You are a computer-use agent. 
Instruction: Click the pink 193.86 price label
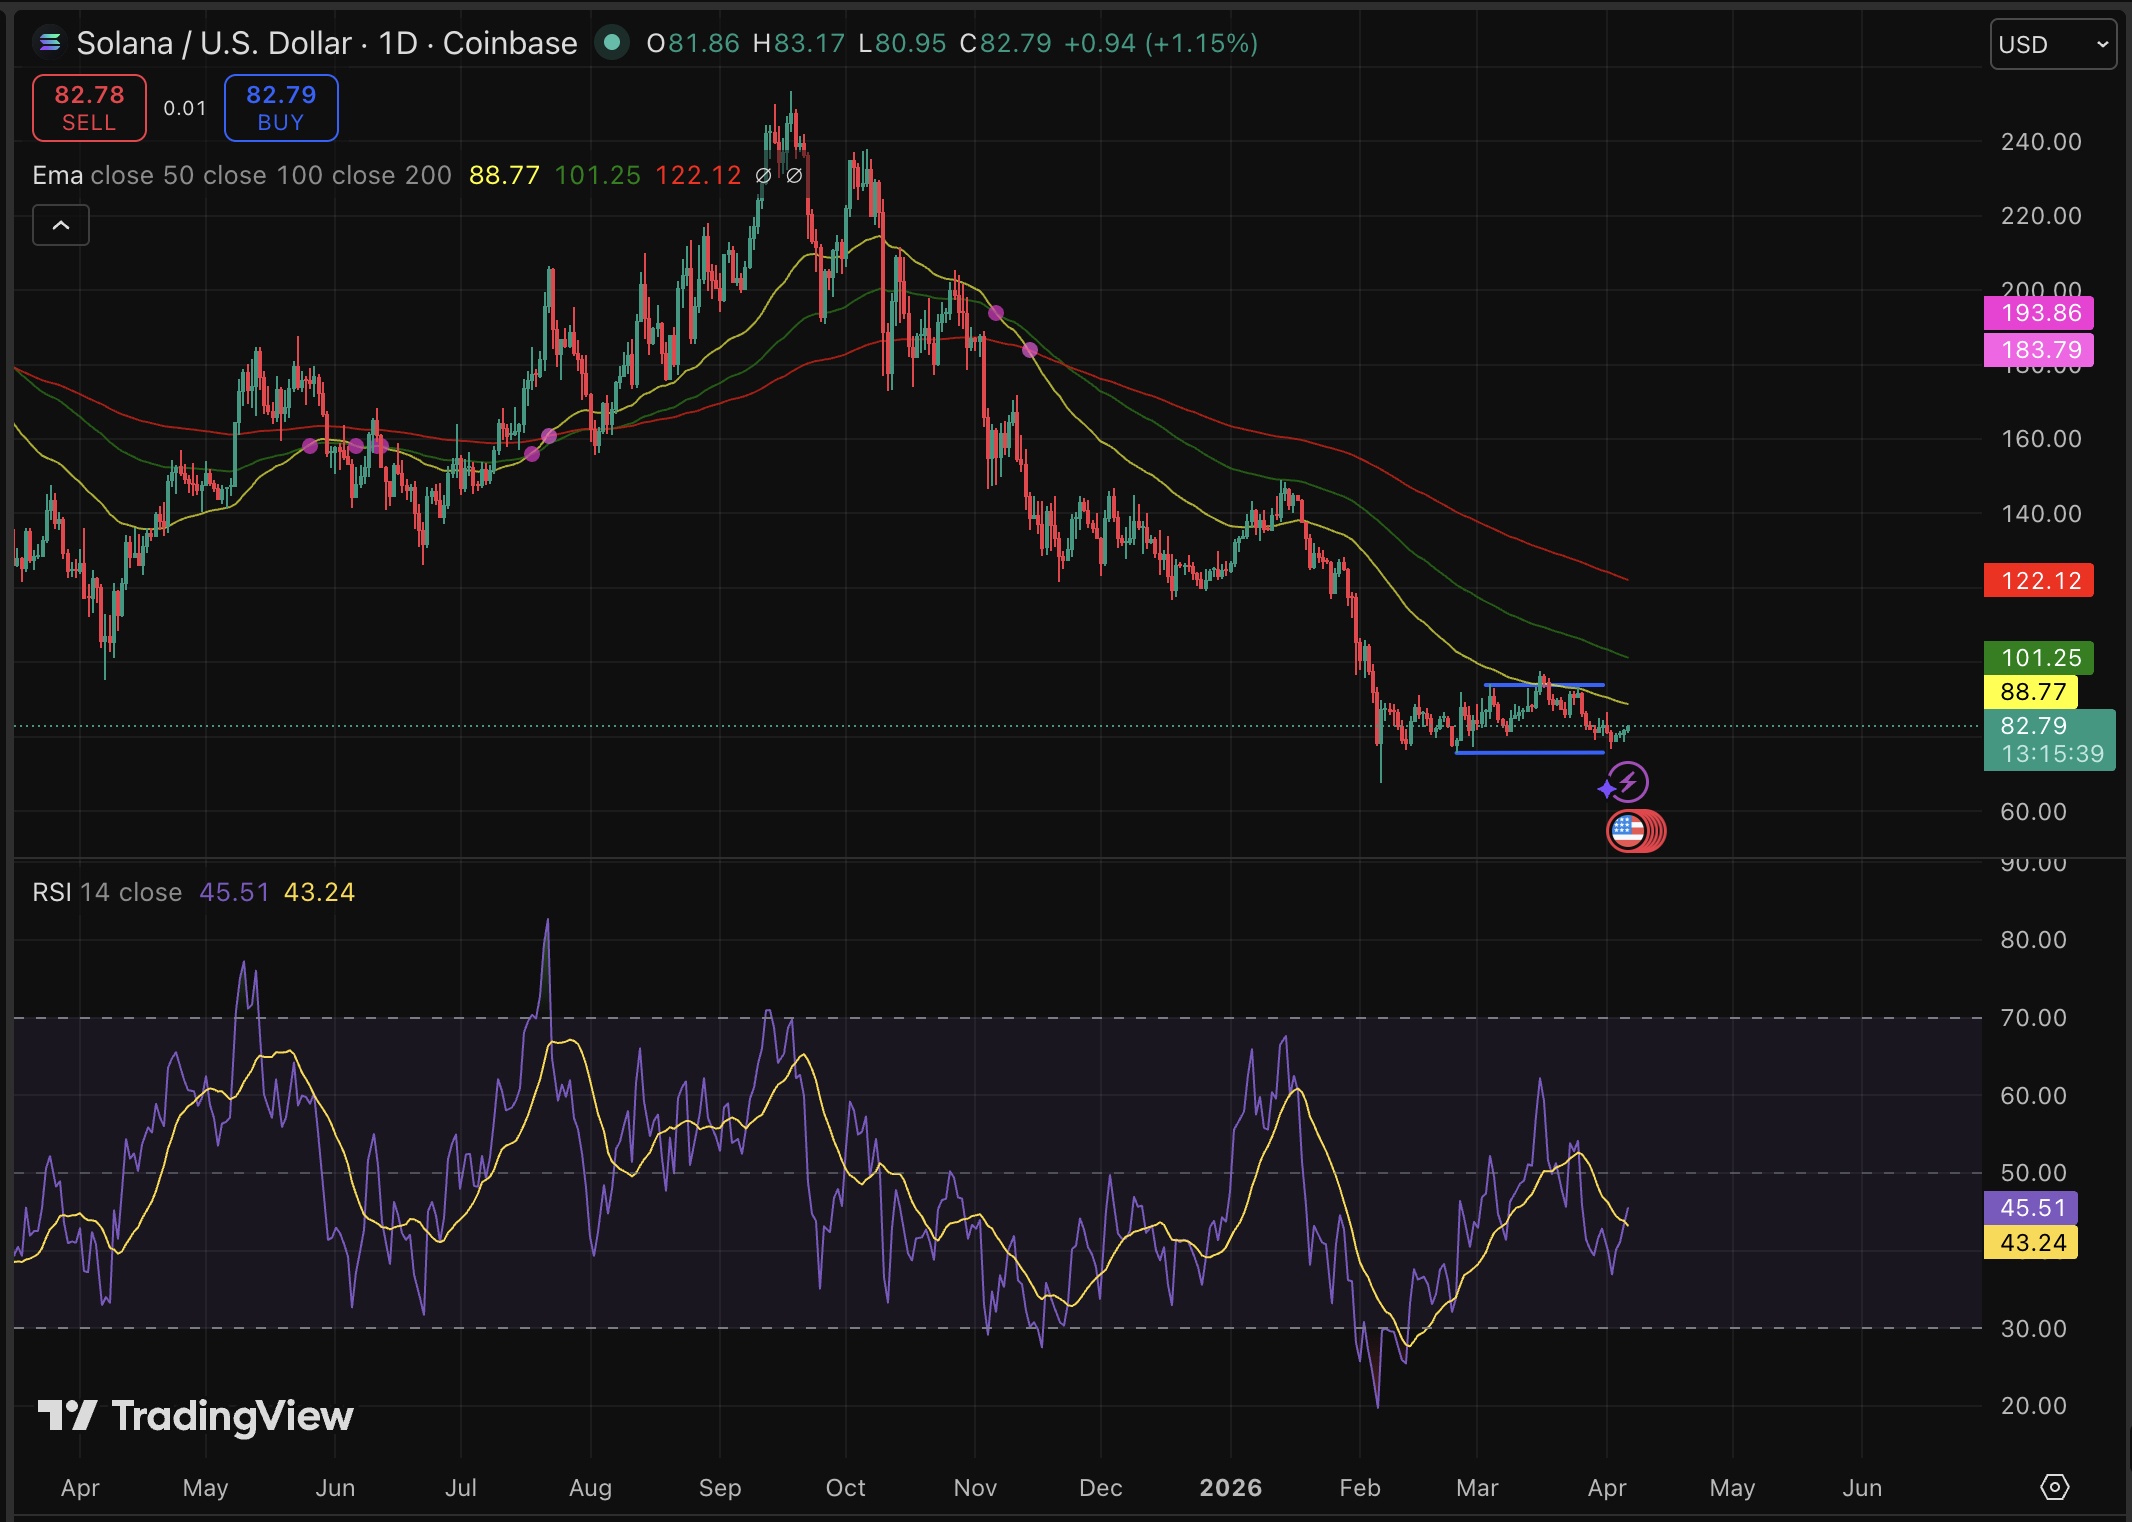pyautogui.click(x=2039, y=313)
